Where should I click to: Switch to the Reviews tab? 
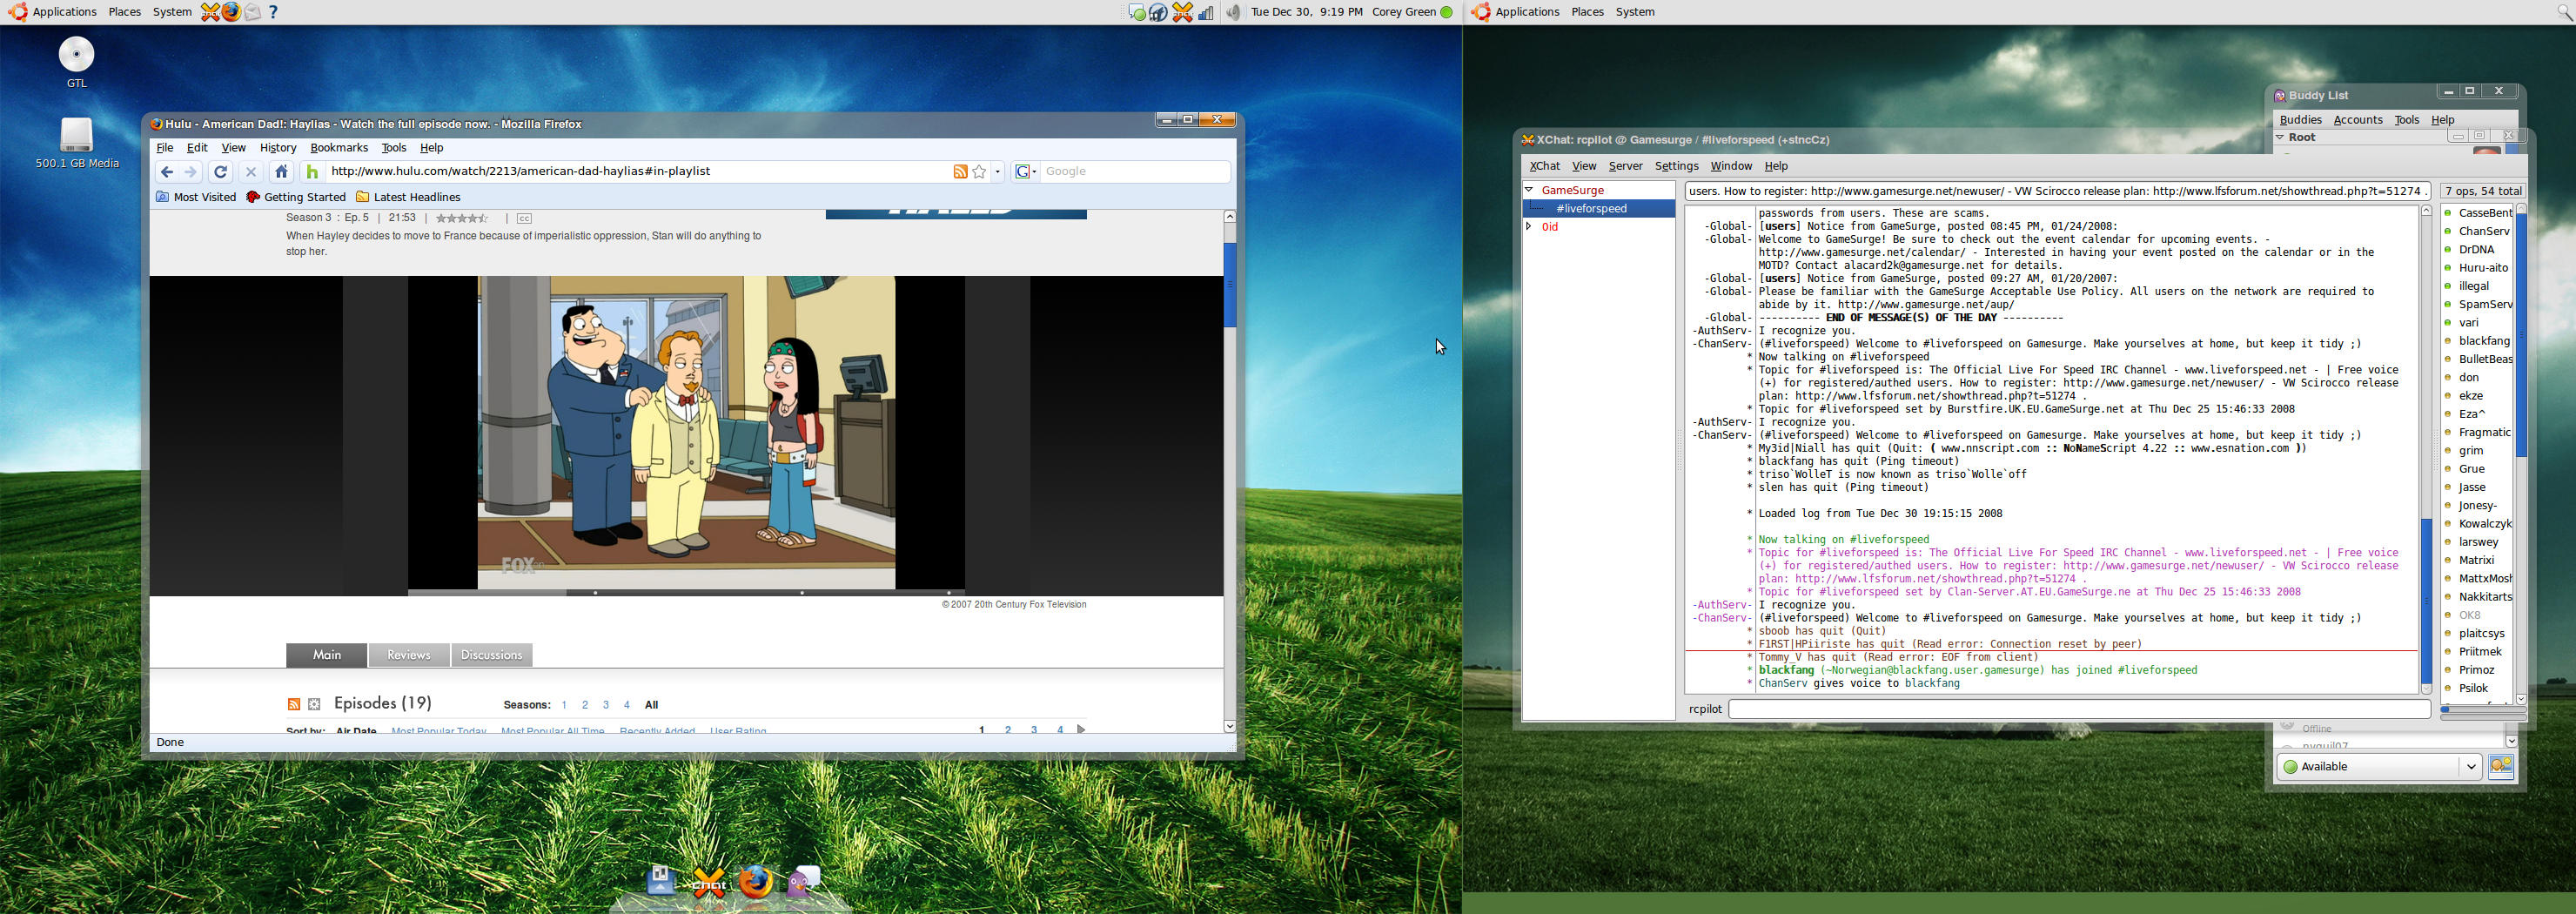[x=409, y=655]
